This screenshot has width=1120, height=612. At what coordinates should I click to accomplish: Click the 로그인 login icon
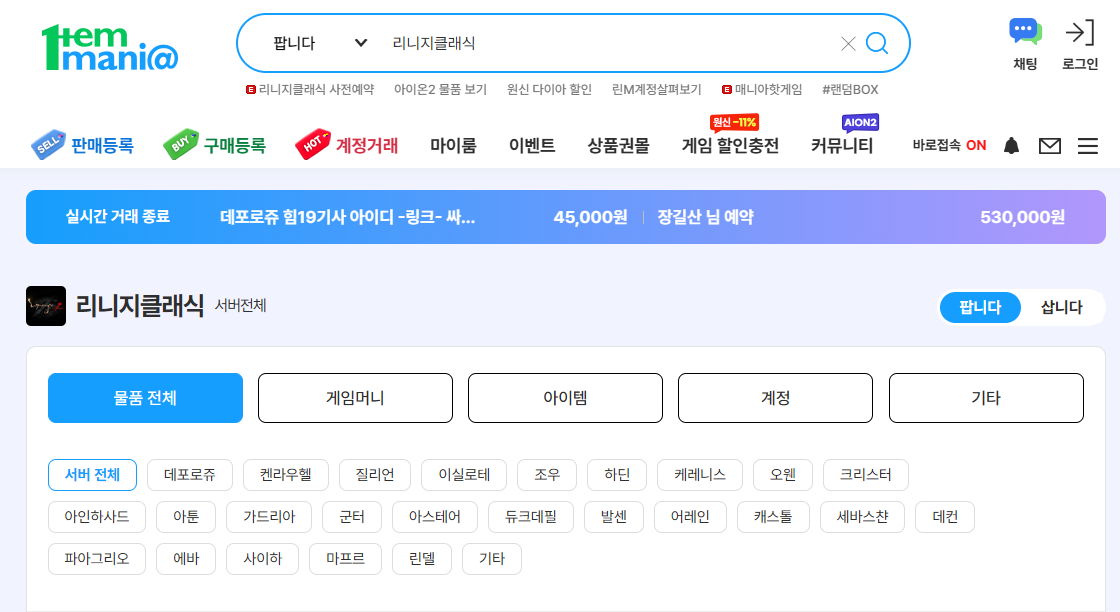click(x=1079, y=44)
